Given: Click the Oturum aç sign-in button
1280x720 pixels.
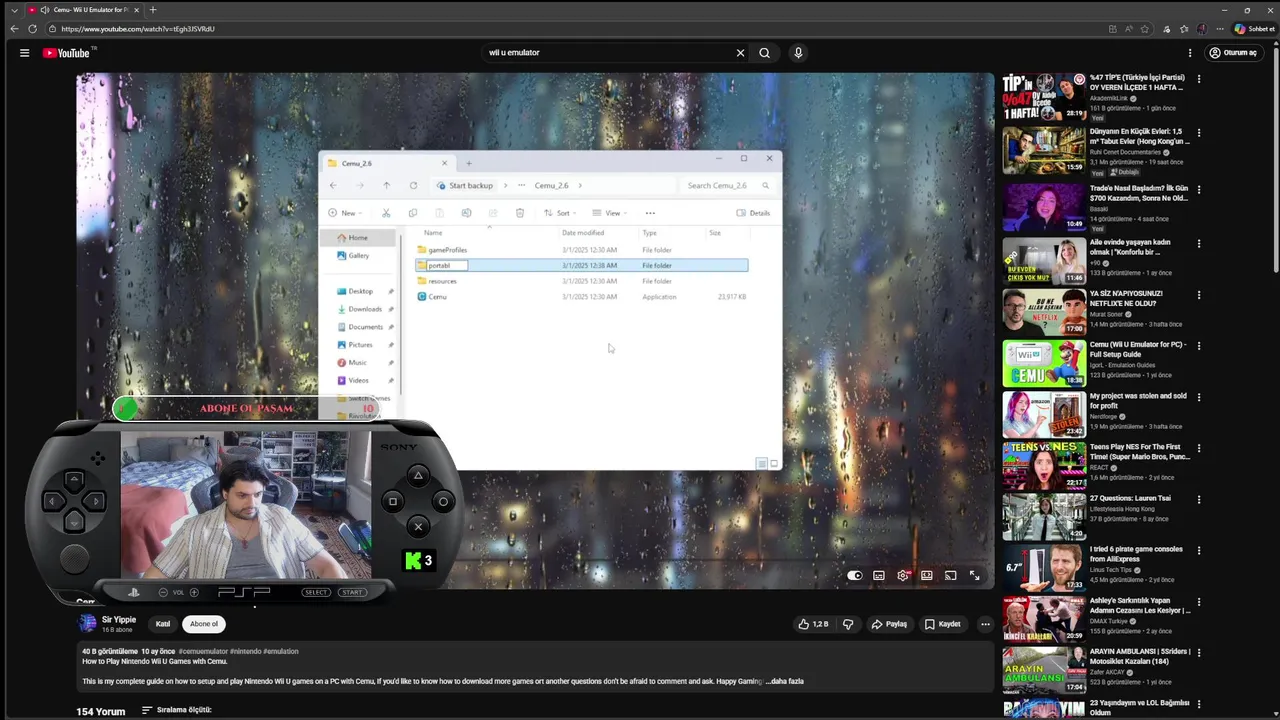Looking at the screenshot, I should [x=1233, y=53].
